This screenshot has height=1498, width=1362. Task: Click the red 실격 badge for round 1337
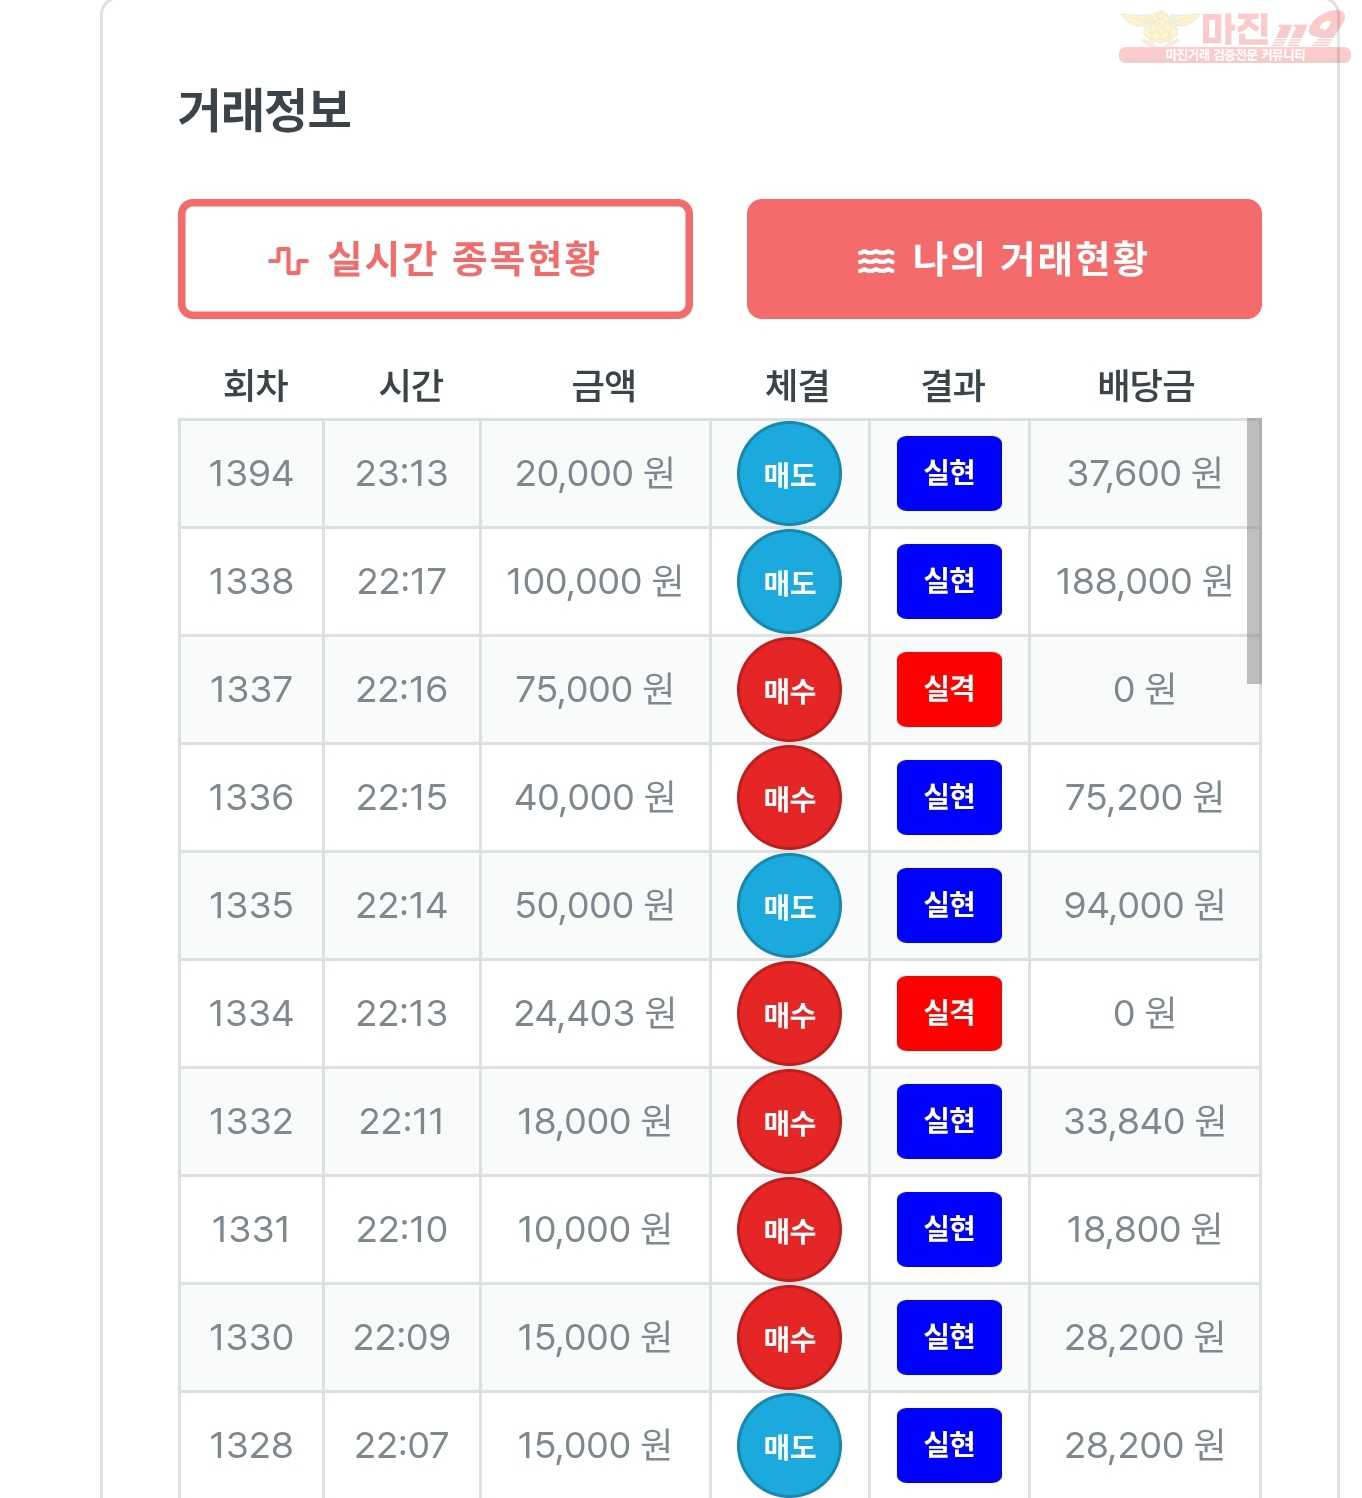(x=949, y=689)
